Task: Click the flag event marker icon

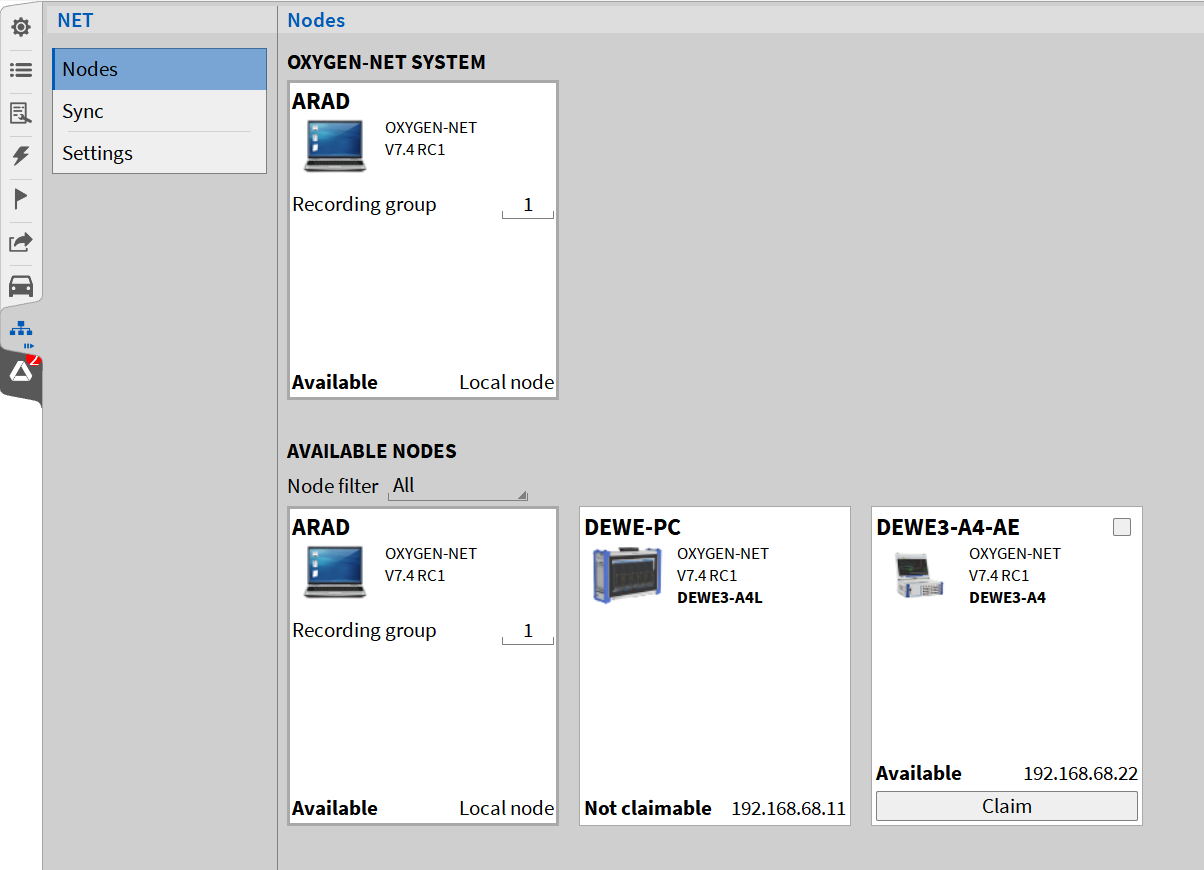Action: click(21, 199)
